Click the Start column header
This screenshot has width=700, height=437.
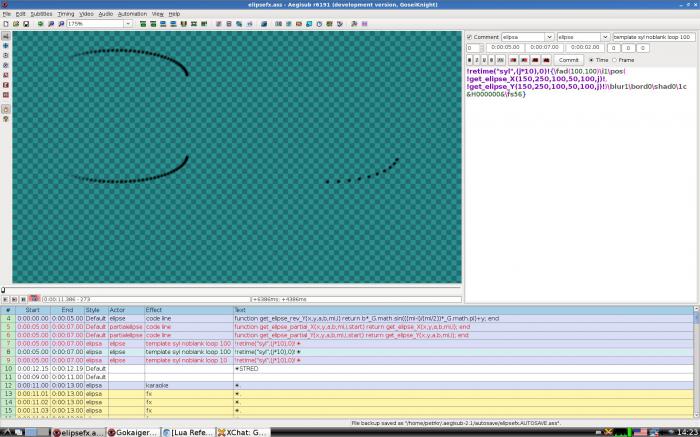[33, 310]
